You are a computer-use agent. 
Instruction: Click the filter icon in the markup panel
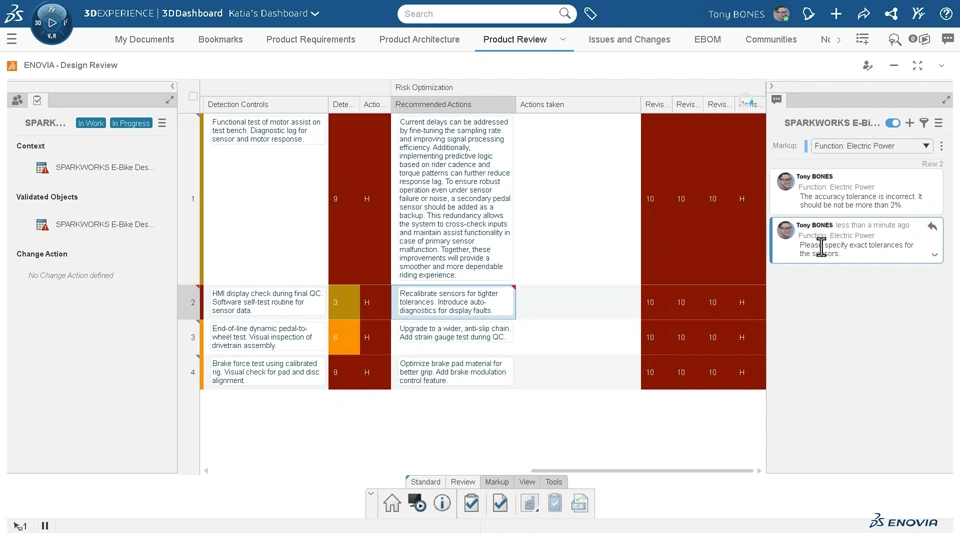point(924,123)
